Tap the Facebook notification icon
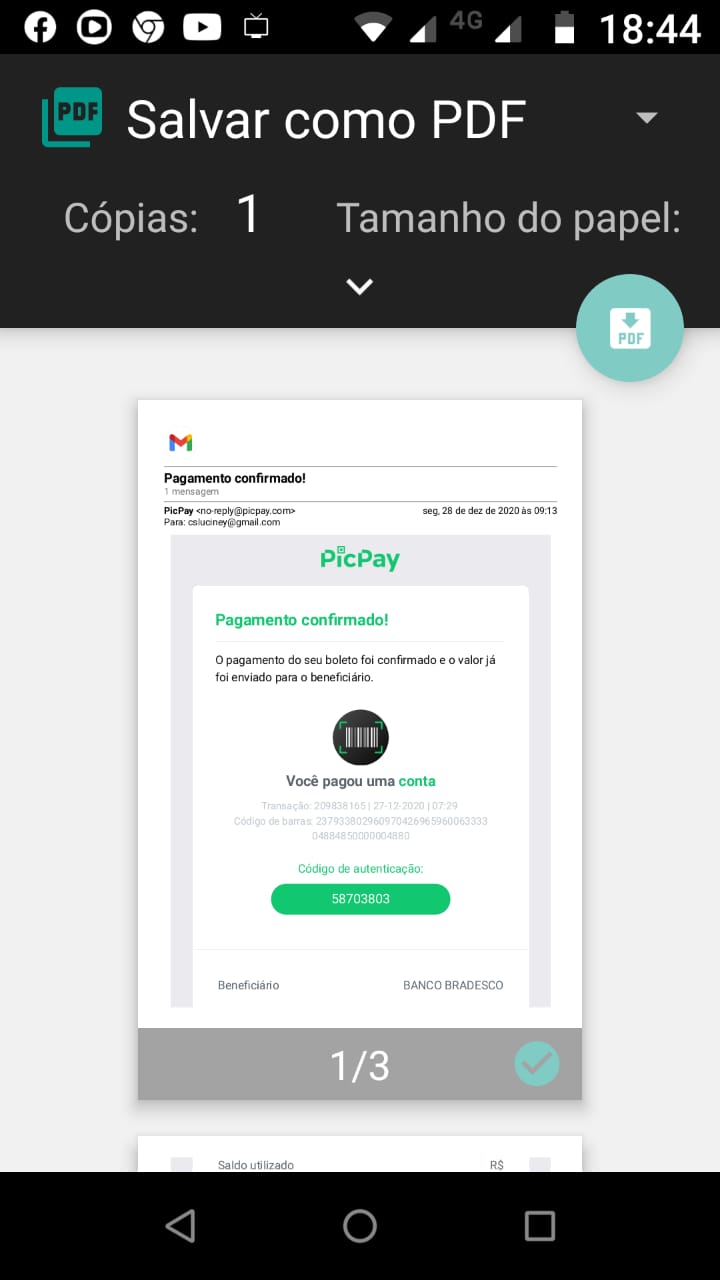This screenshot has width=720, height=1280. coord(40,27)
